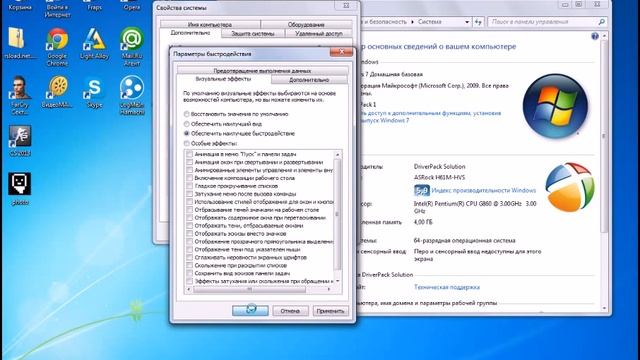This screenshot has height=360, width=640.
Task: Check Отображение тени под указателем мыши
Action: (189, 249)
